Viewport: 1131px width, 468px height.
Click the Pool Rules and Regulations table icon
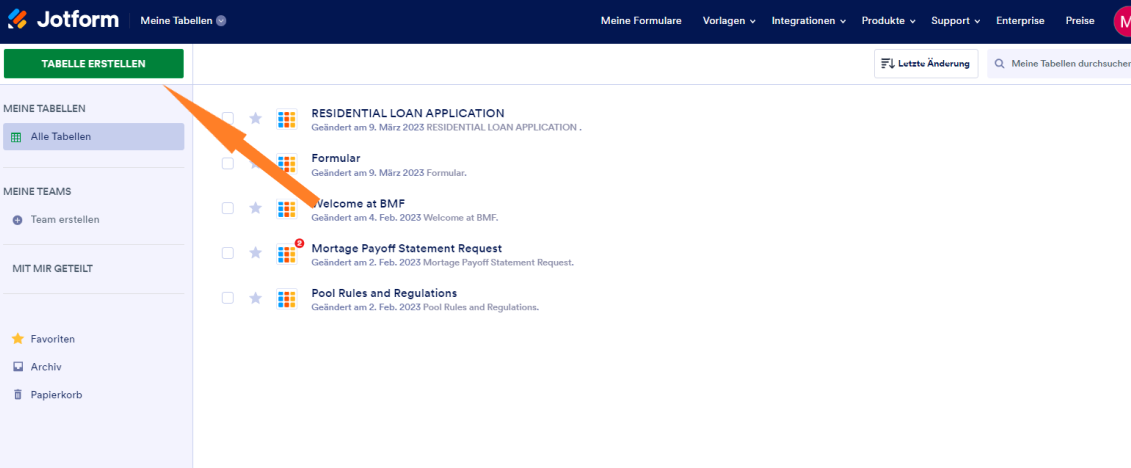(287, 299)
